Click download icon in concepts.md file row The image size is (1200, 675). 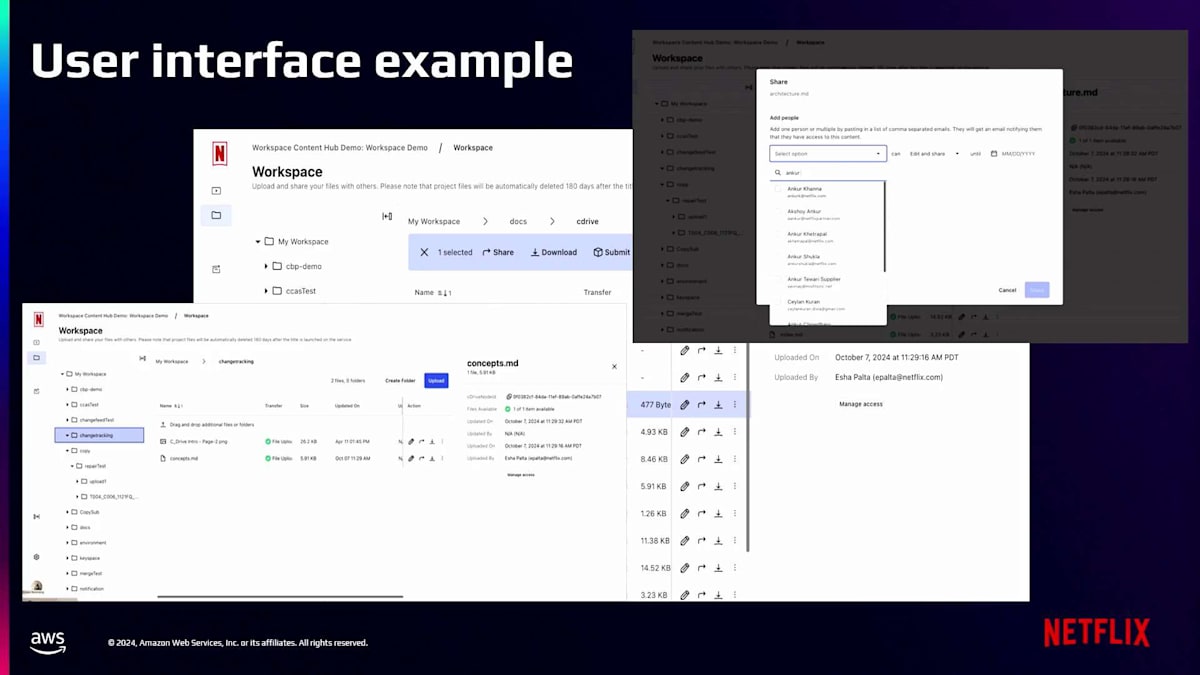(431, 458)
